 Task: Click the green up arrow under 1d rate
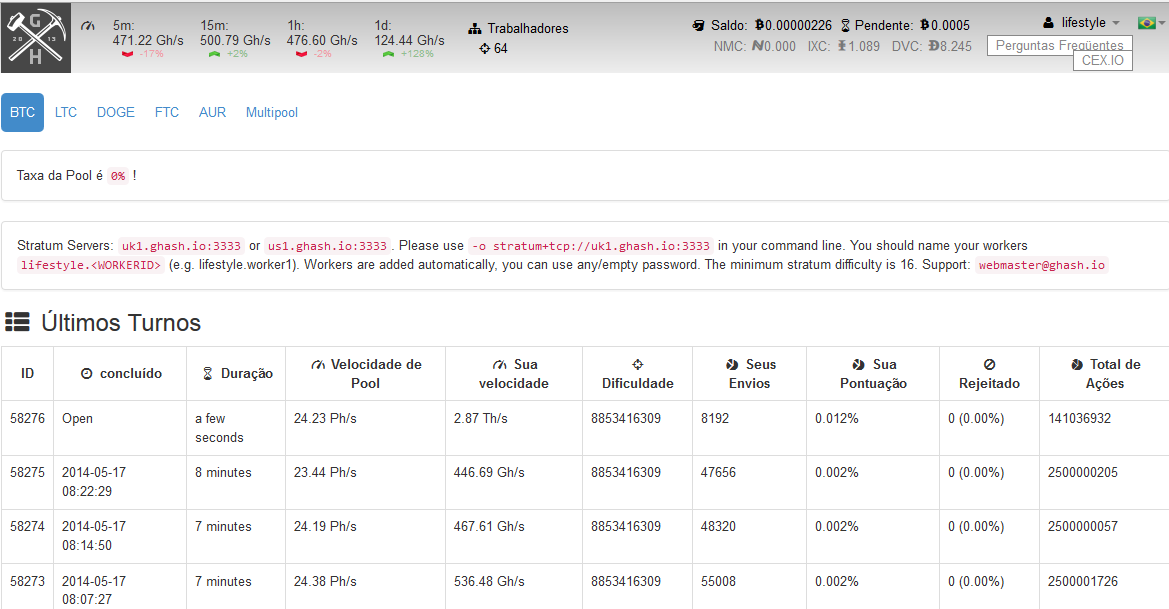pyautogui.click(x=388, y=54)
